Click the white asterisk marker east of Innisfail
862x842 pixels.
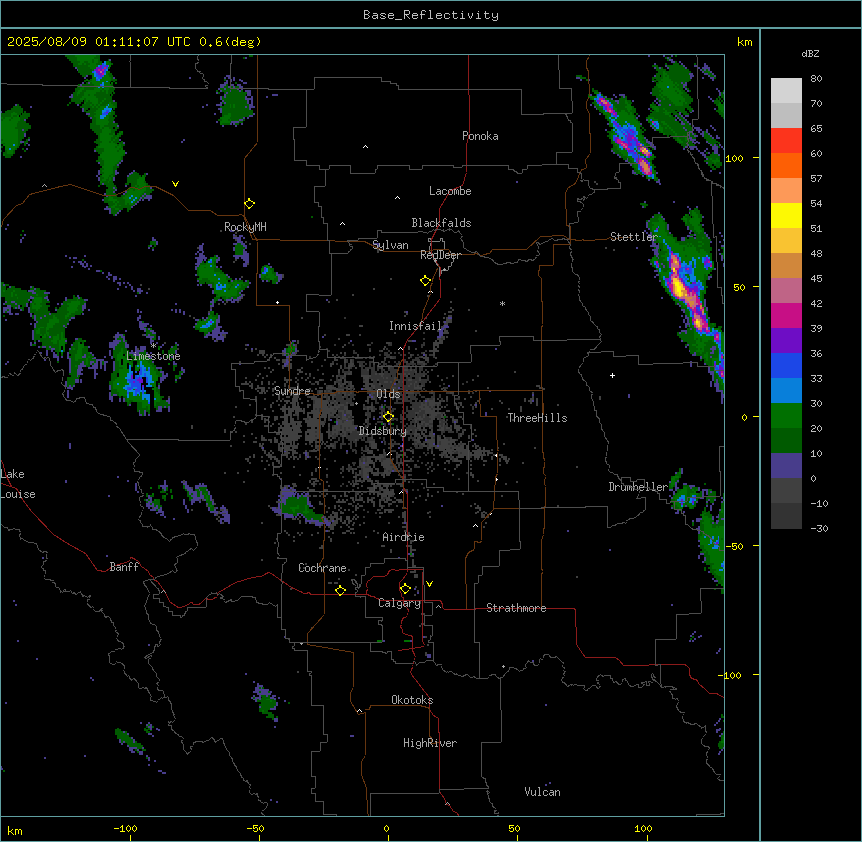pyautogui.click(x=502, y=303)
